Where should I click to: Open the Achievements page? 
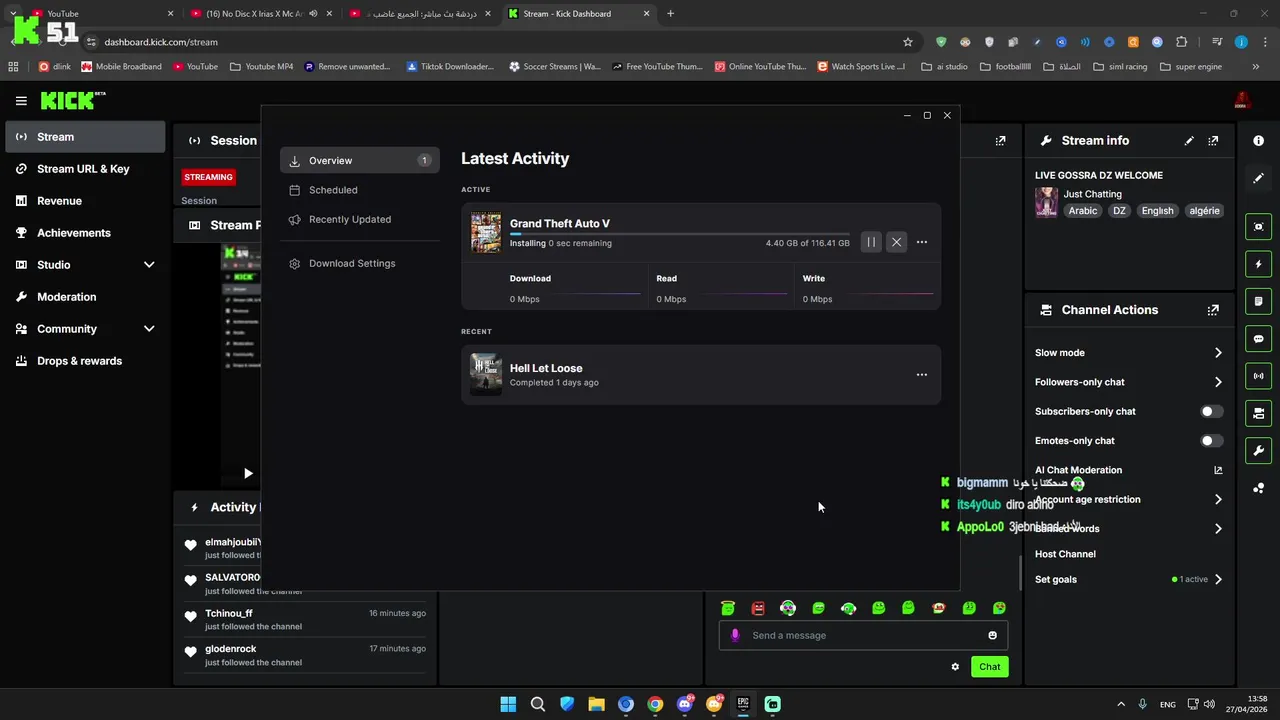pyautogui.click(x=85, y=233)
